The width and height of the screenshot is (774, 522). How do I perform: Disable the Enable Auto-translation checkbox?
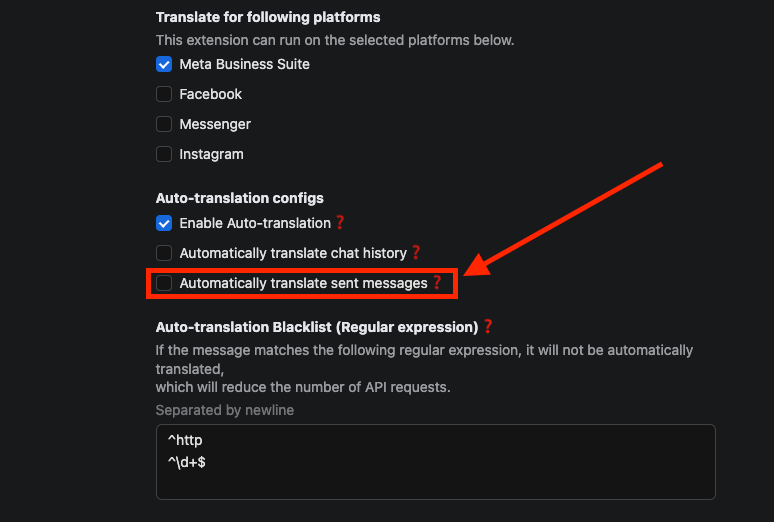click(x=164, y=223)
